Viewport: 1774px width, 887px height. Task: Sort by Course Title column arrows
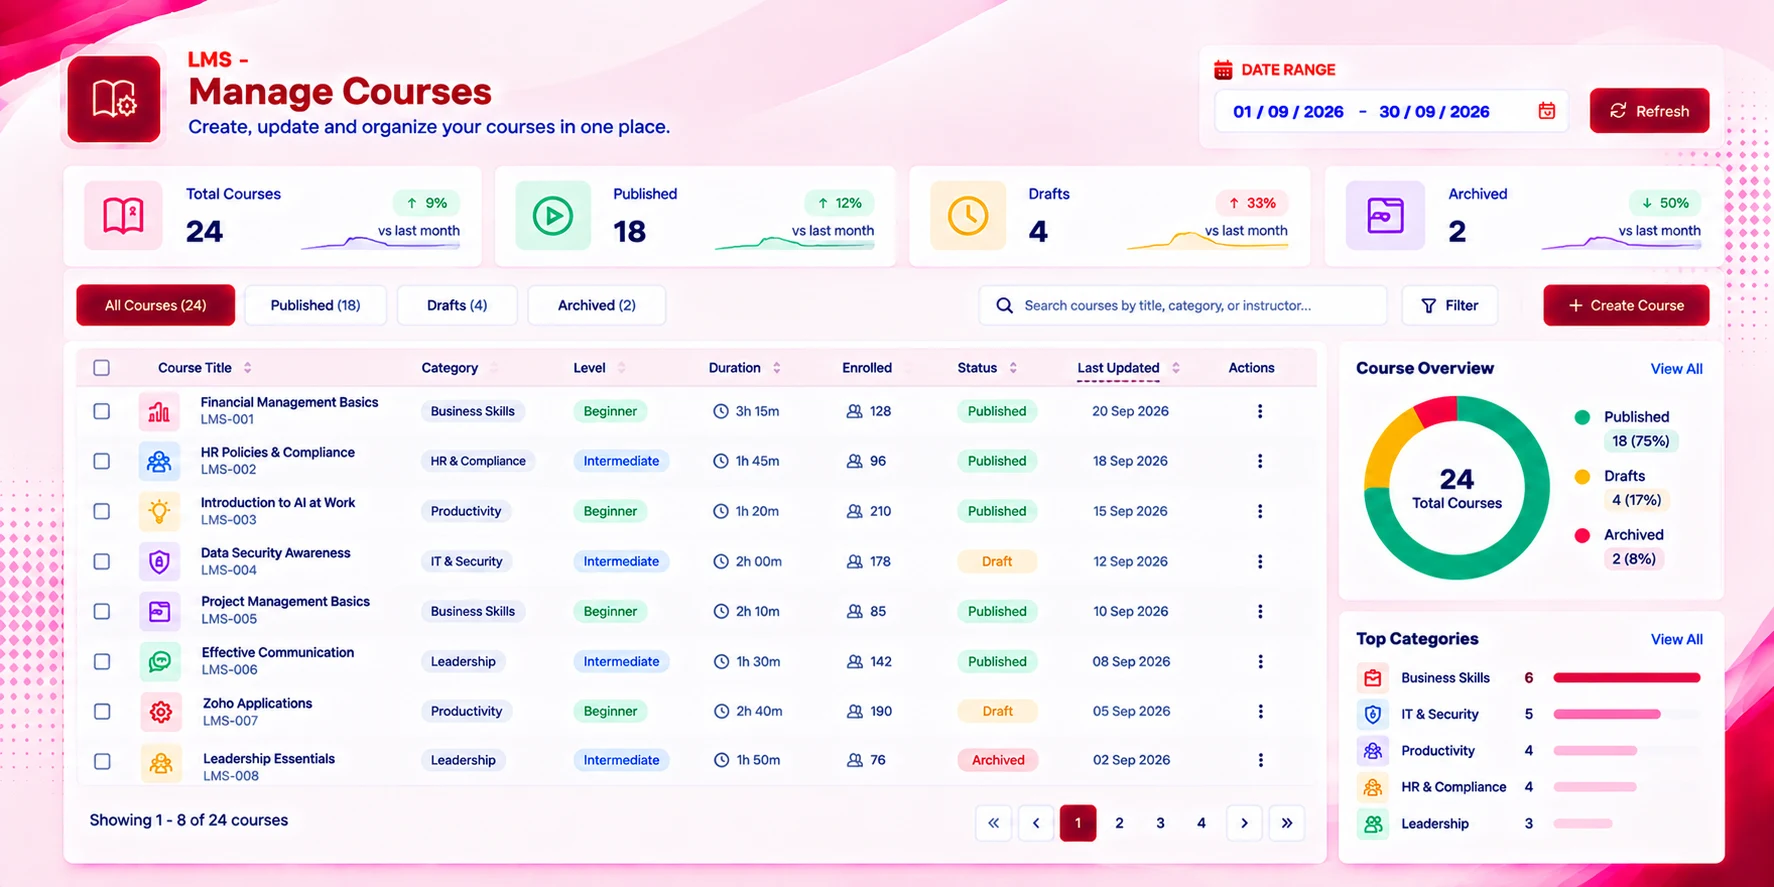click(248, 368)
